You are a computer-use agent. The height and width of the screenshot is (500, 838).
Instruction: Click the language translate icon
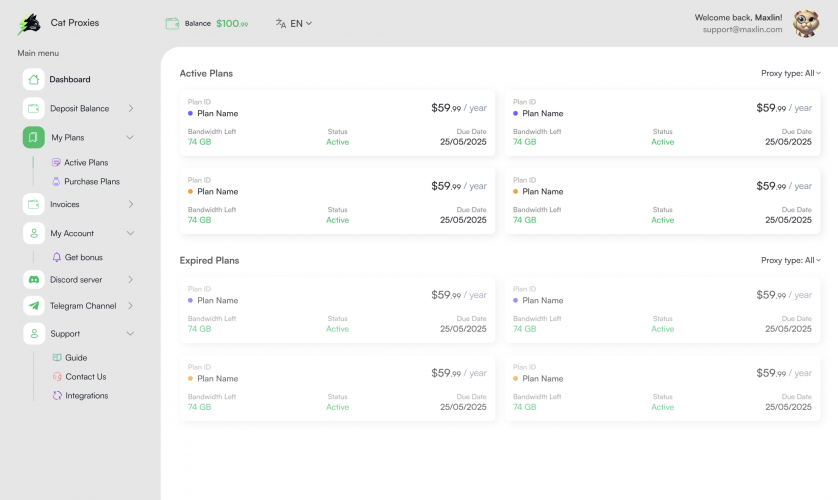281,24
